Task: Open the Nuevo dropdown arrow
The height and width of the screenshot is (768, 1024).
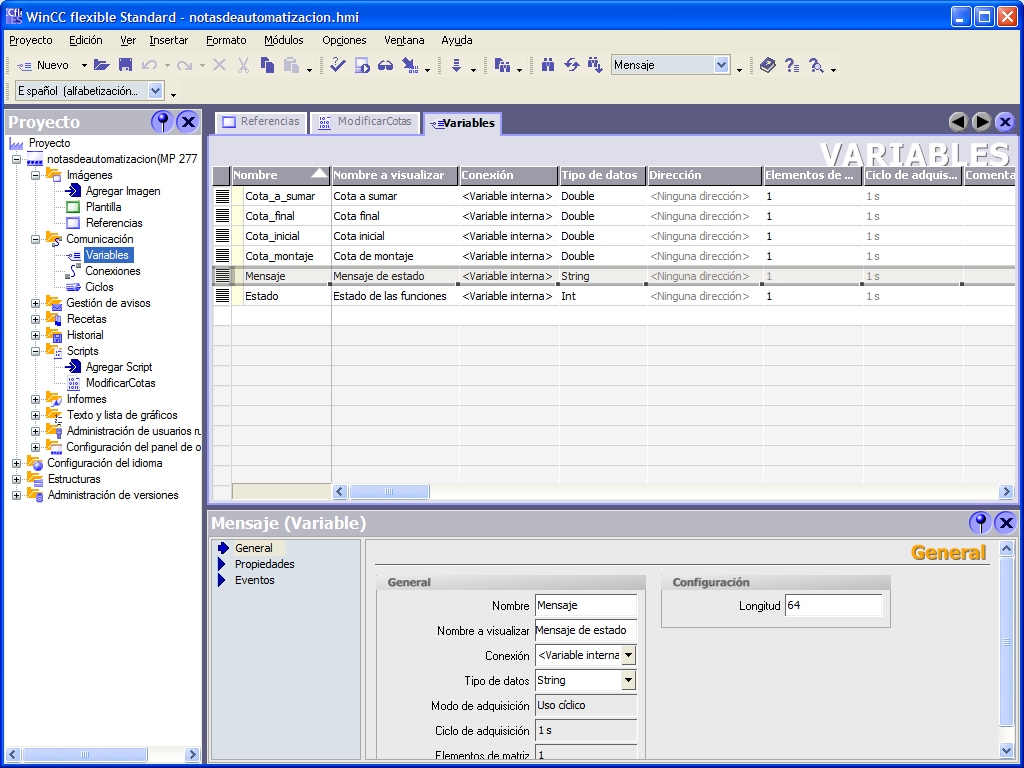Action: tap(83, 65)
